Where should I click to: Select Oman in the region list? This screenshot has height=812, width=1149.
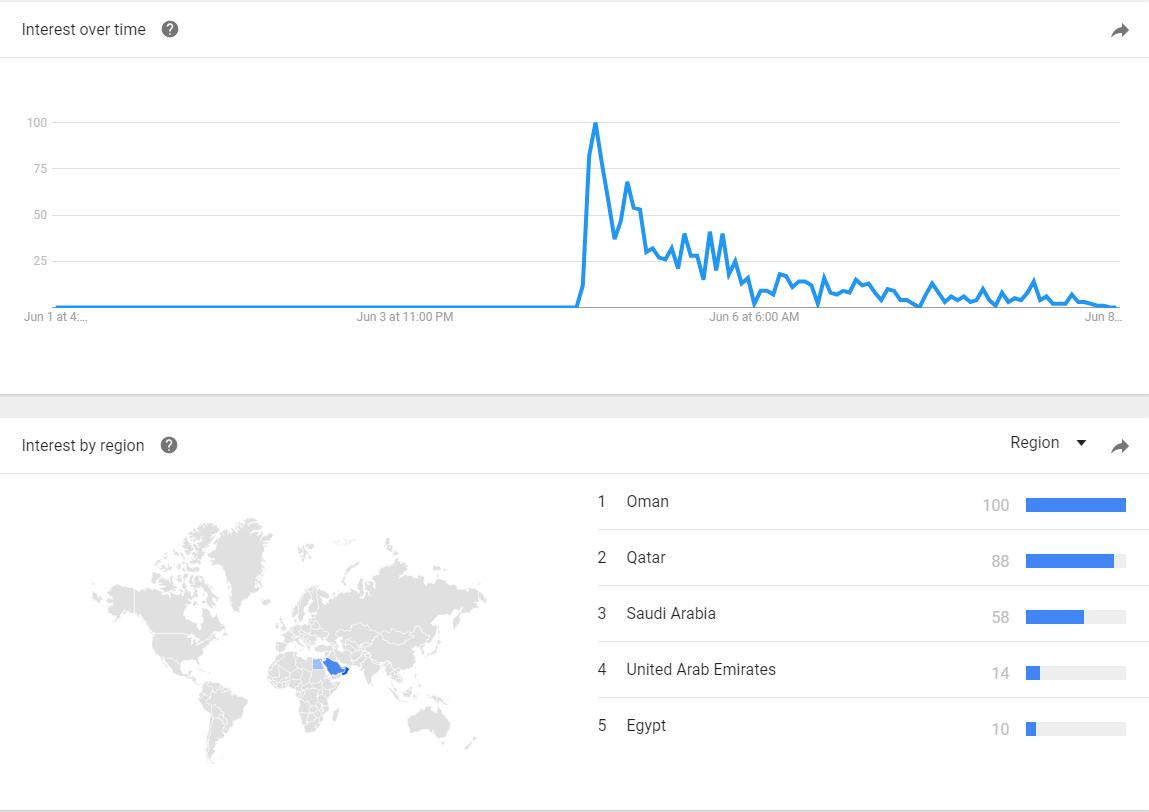(647, 502)
